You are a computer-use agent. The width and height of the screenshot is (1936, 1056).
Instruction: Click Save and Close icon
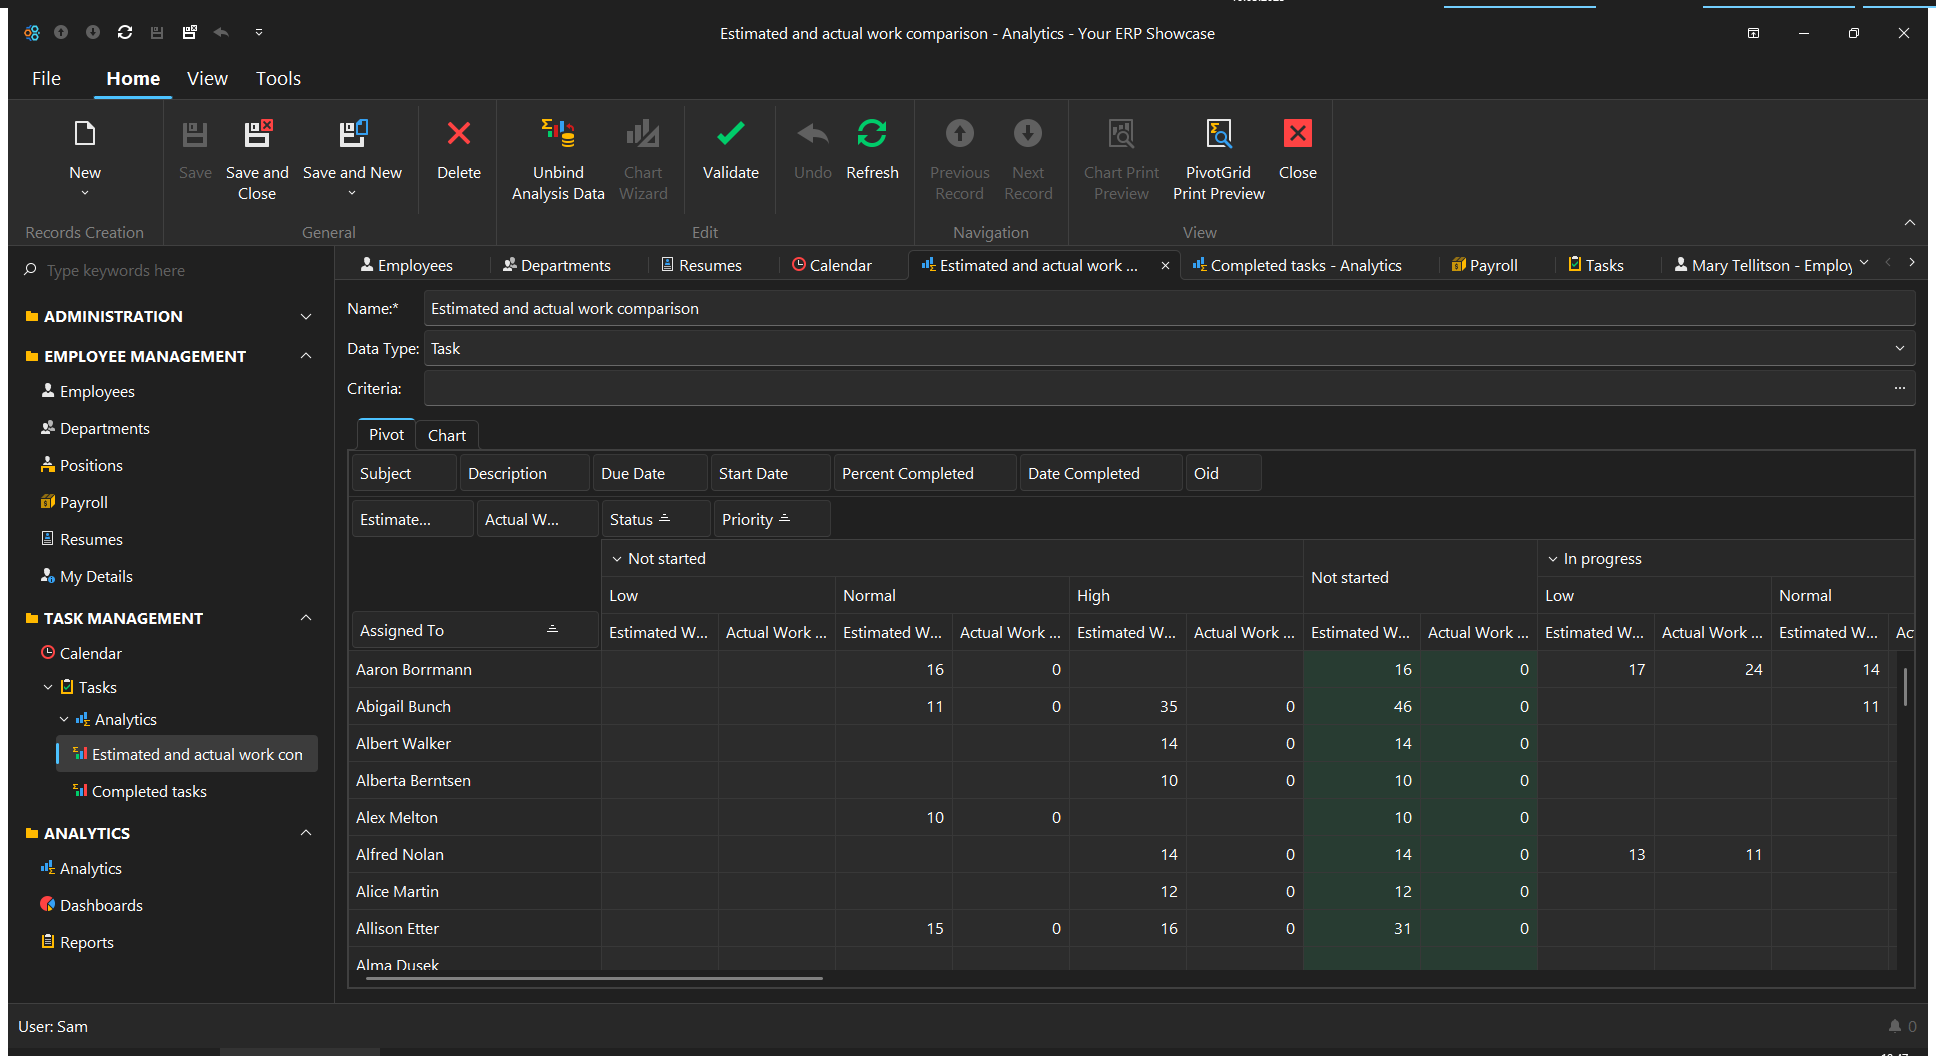[x=257, y=134]
